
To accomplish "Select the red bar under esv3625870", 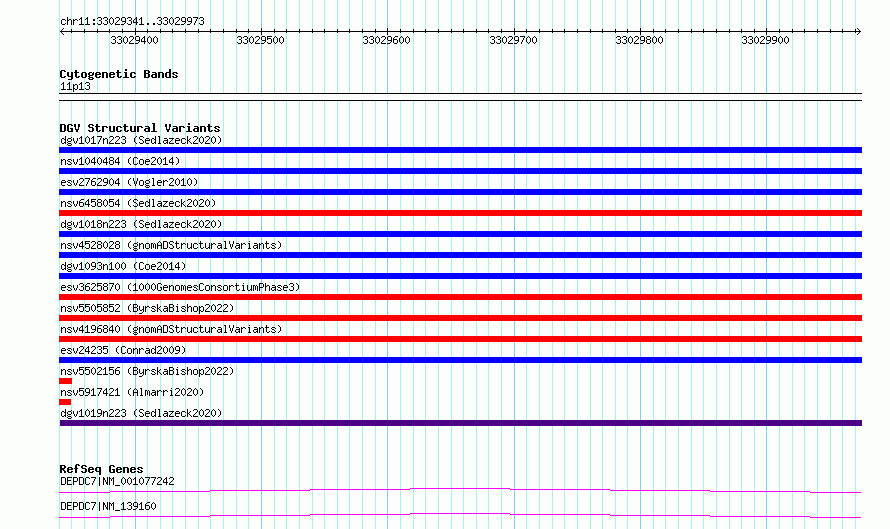I will coord(460,297).
